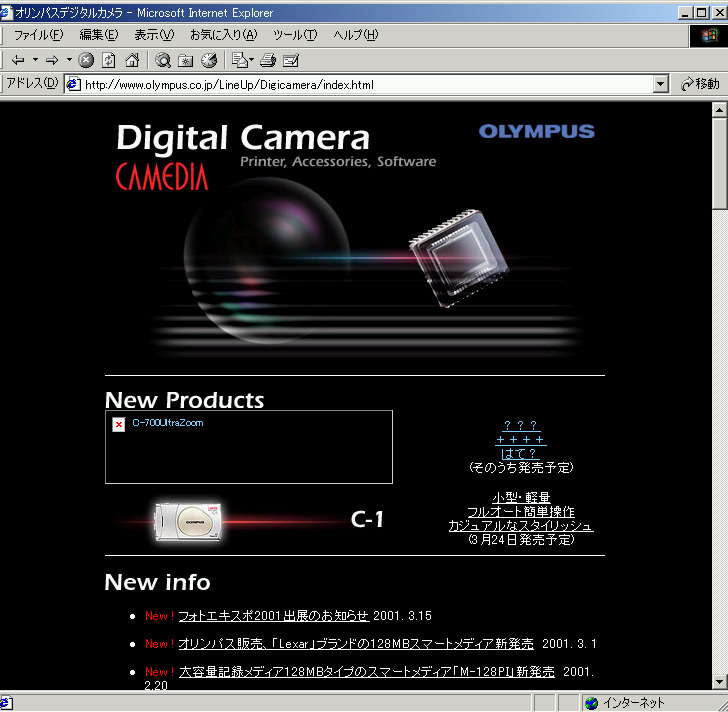The height and width of the screenshot is (712, 728).
Task: Click the カジュアルなスタイリッシュ link
Action: tap(521, 525)
